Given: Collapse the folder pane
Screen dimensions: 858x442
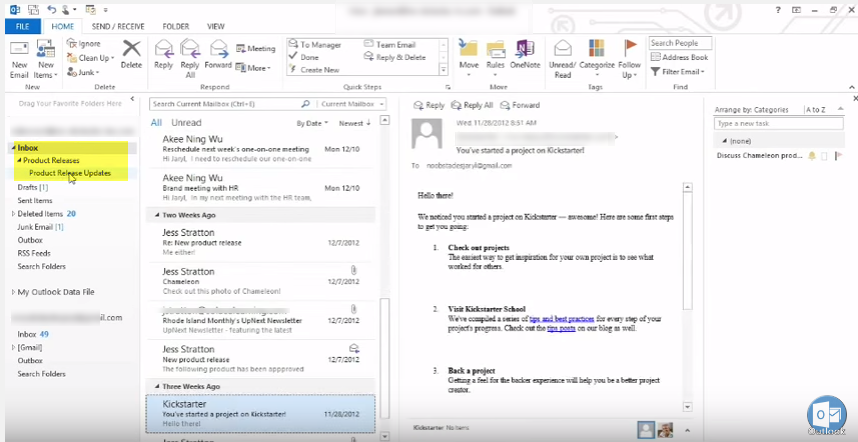Looking at the screenshot, I should [x=132, y=99].
